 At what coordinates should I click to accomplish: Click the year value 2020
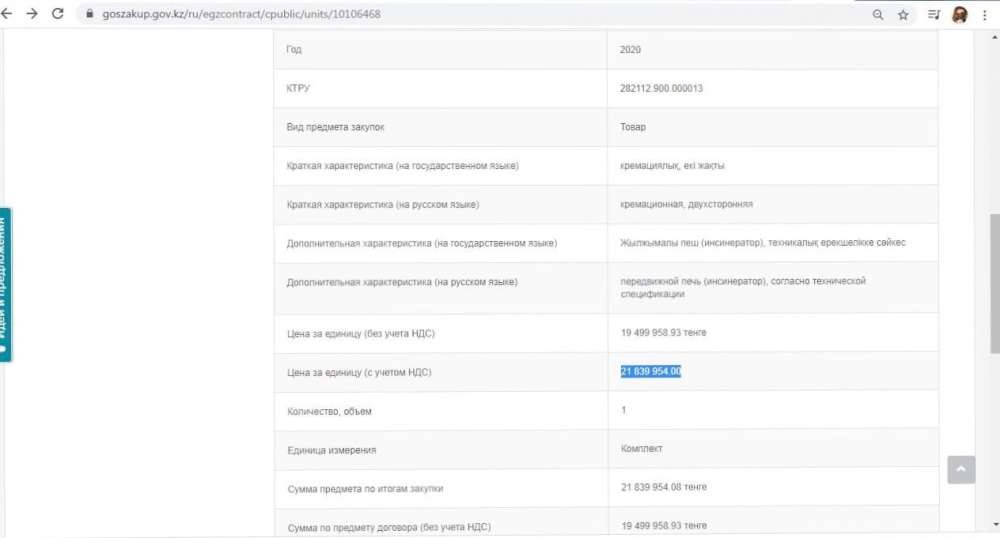coord(630,49)
